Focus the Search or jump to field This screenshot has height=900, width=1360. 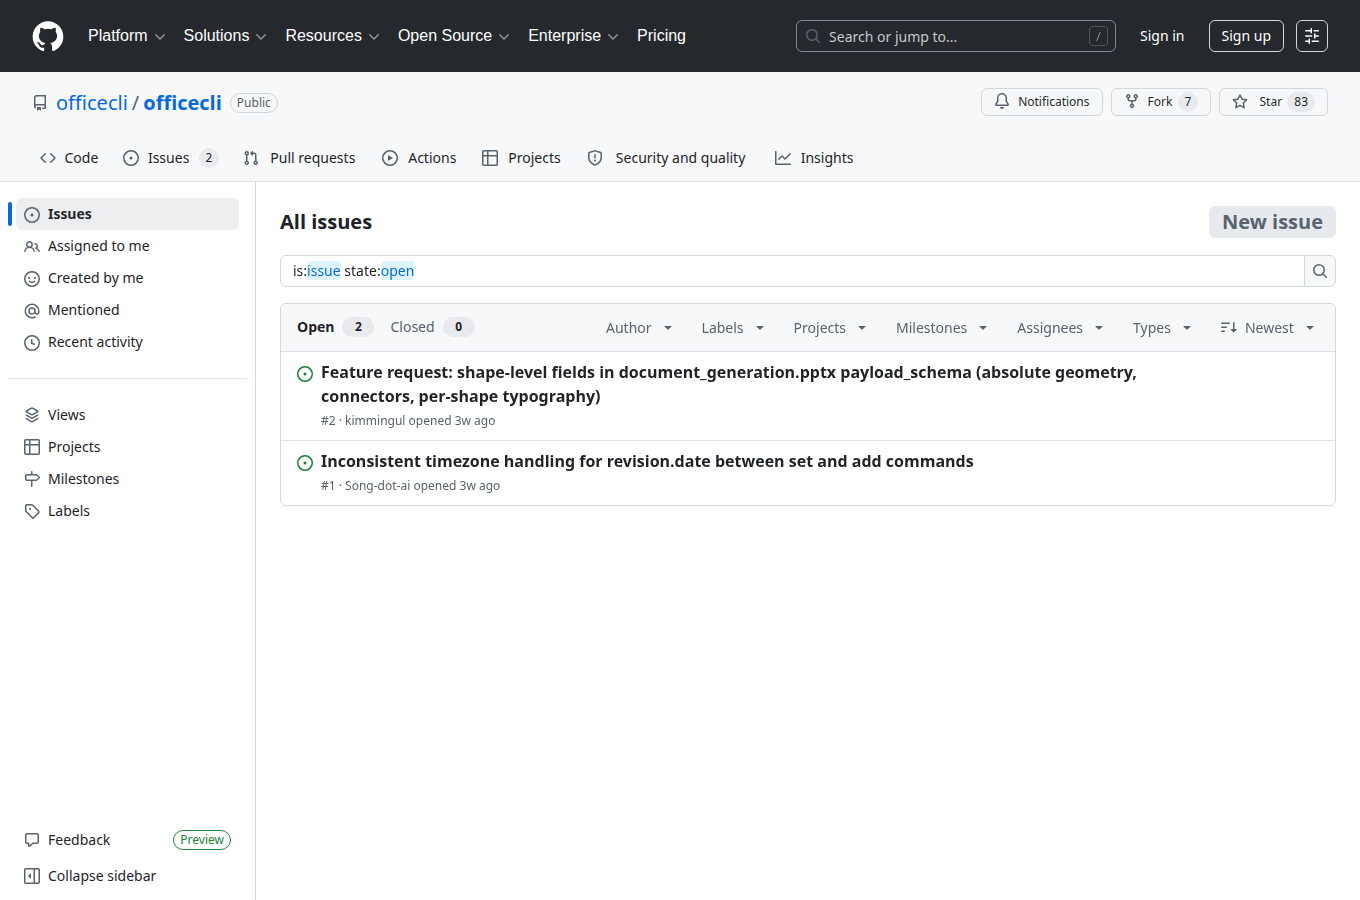pyautogui.click(x=955, y=36)
